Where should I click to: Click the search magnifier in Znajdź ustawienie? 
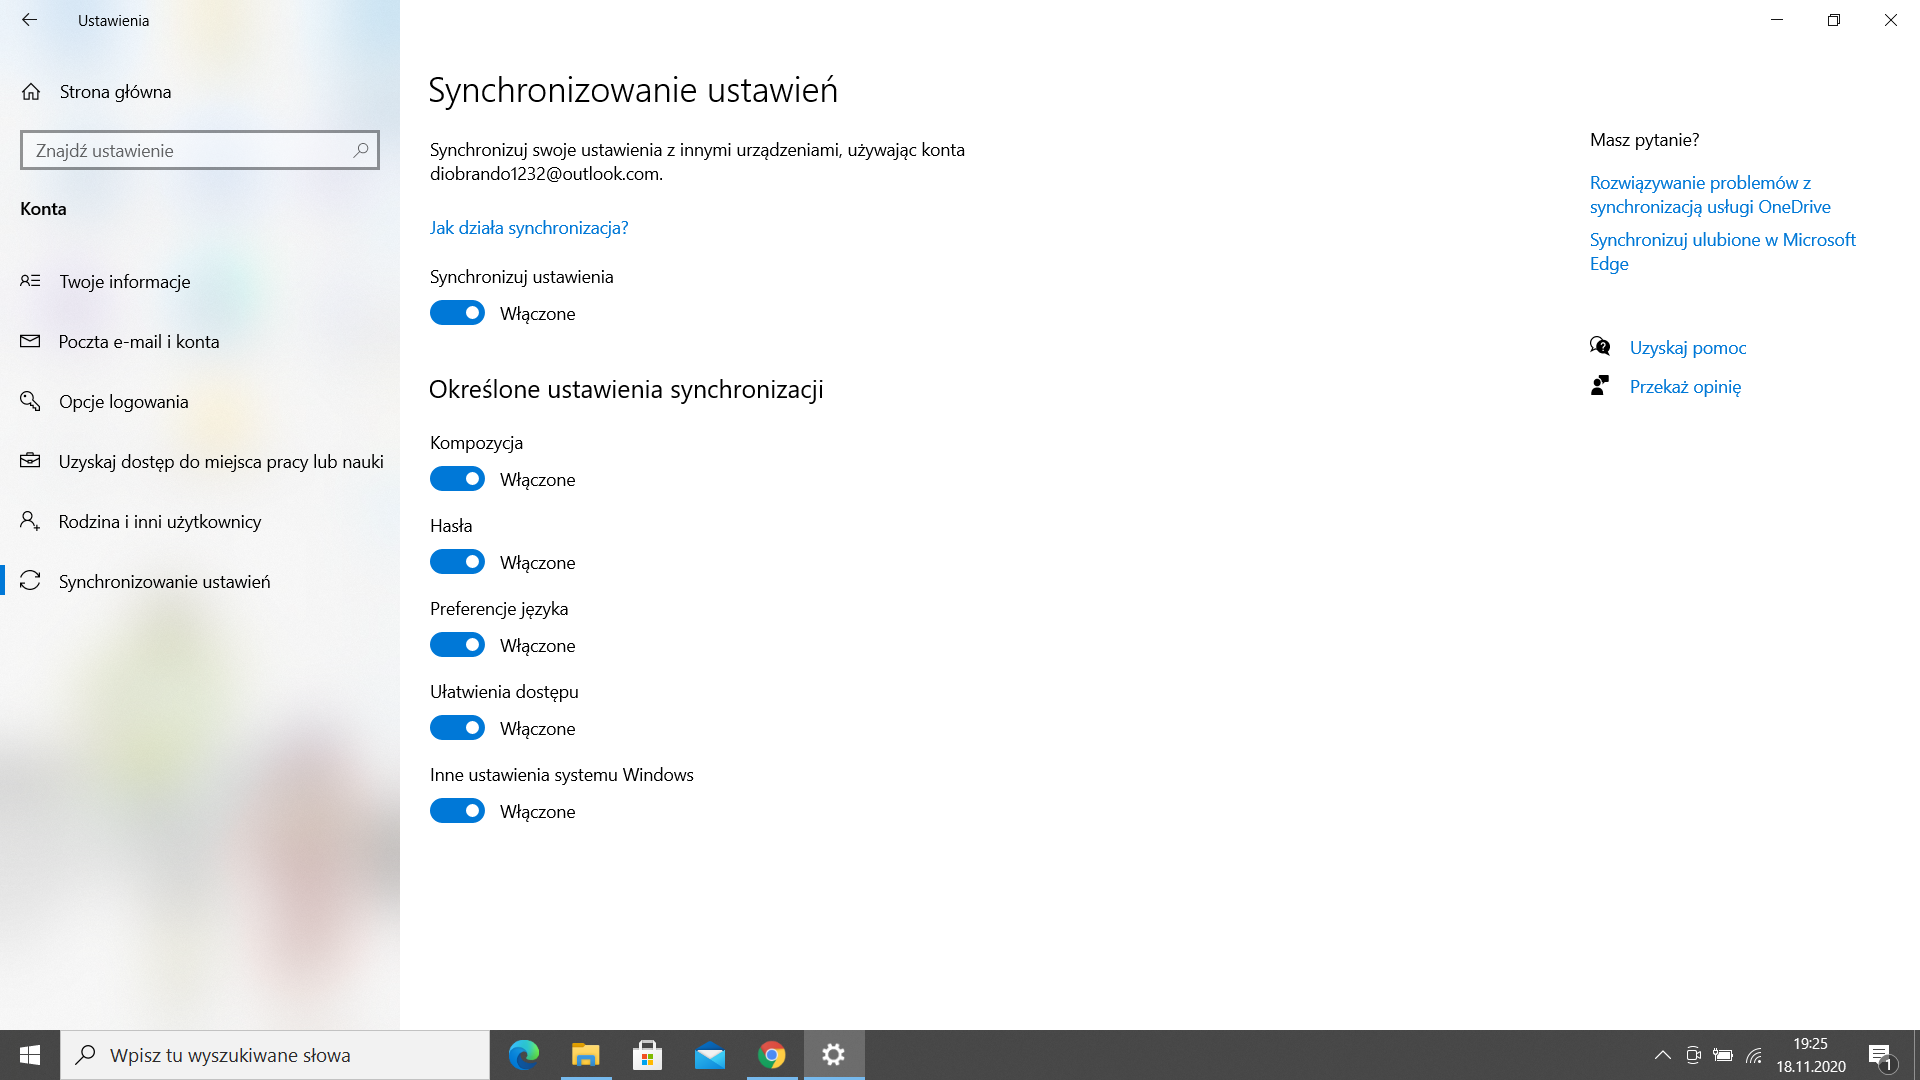pyautogui.click(x=360, y=150)
